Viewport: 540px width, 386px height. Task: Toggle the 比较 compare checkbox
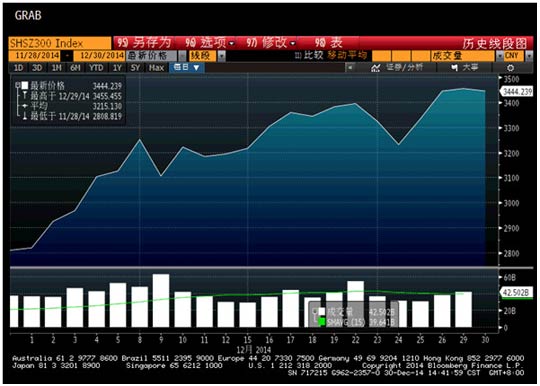[298, 56]
